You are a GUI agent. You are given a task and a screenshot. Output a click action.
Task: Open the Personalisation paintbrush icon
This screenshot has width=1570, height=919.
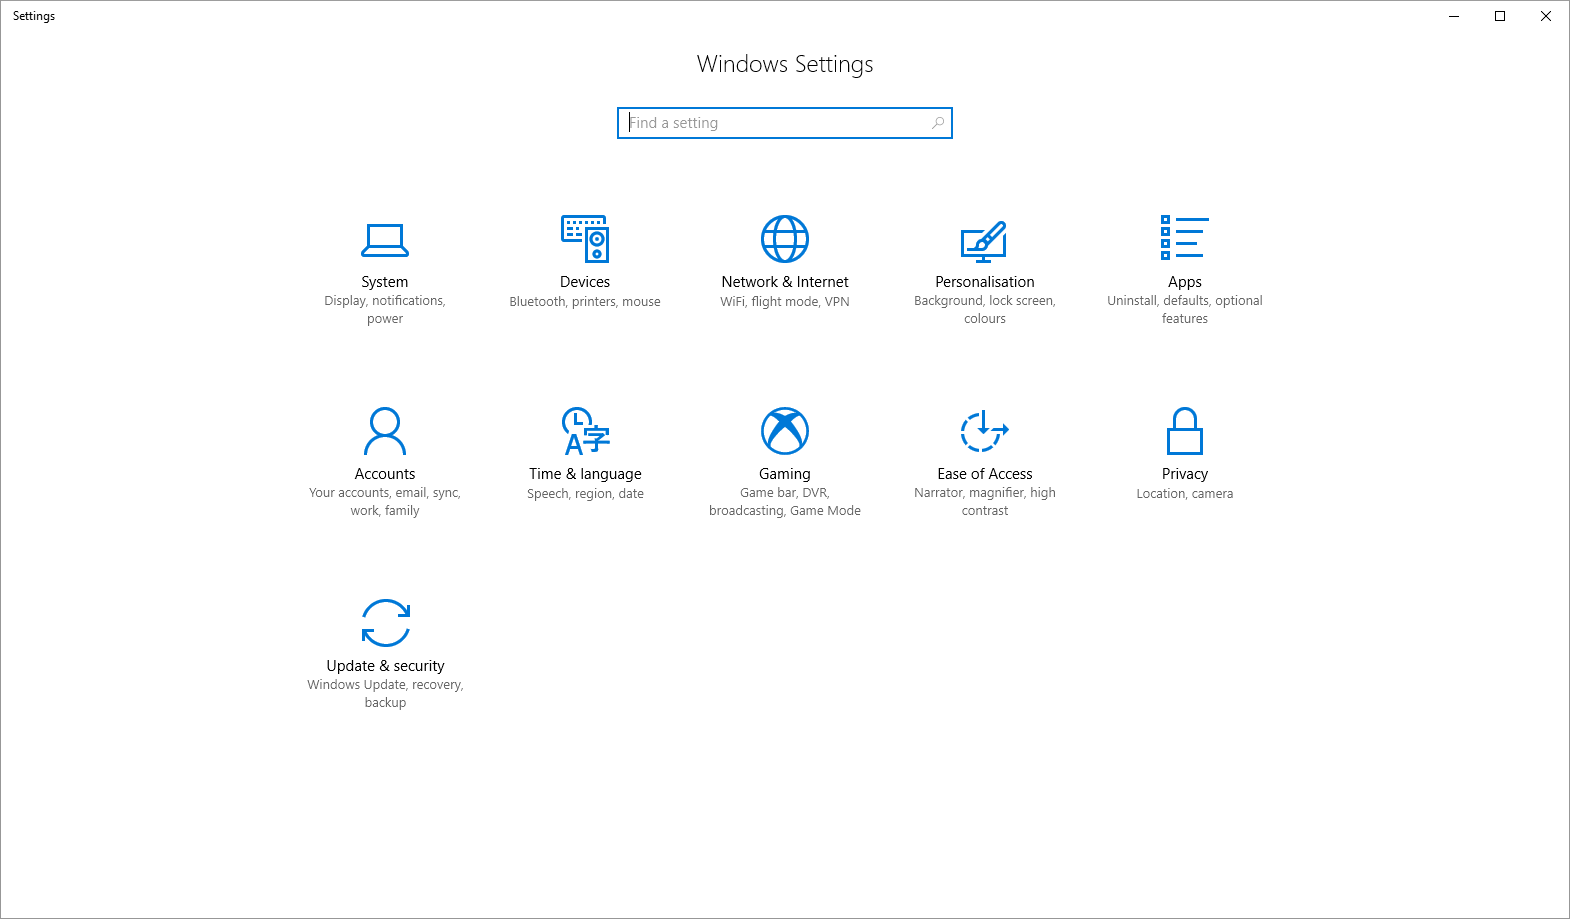tap(984, 240)
